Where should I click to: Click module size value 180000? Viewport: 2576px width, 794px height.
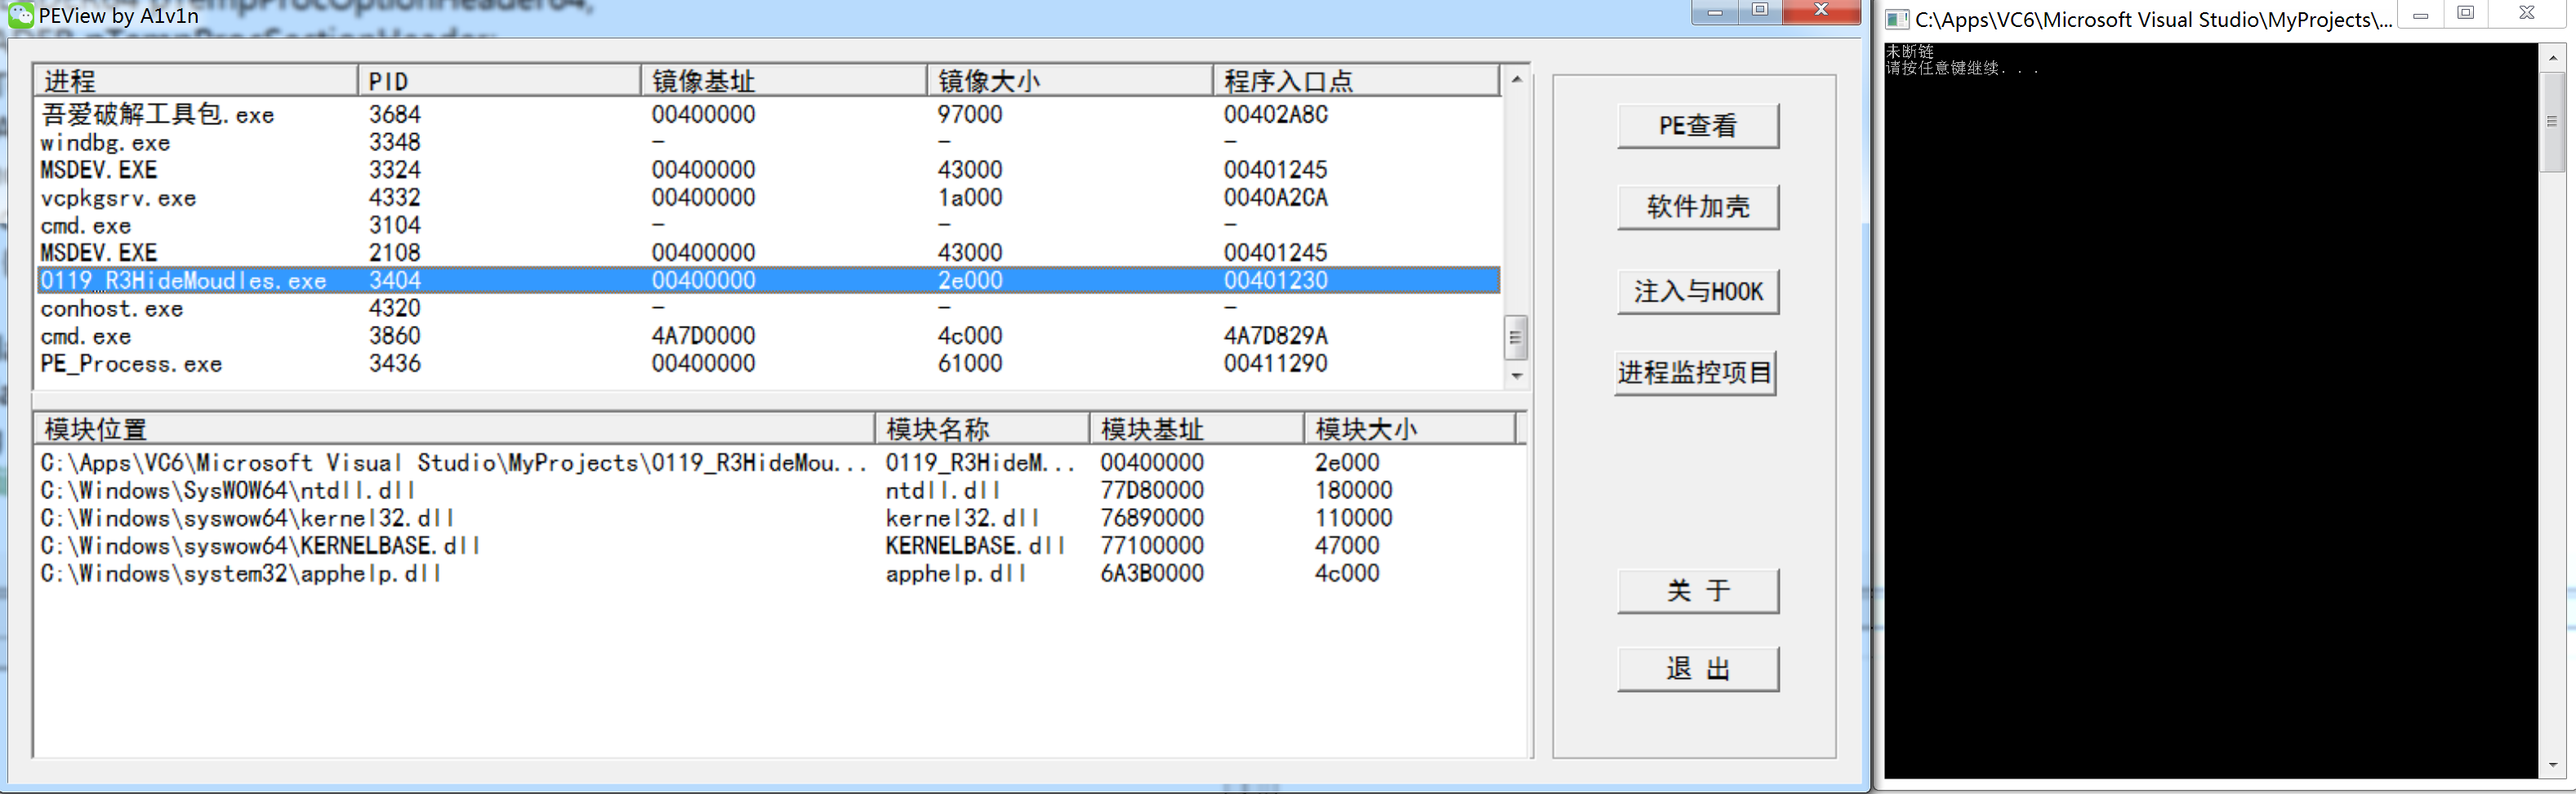[1353, 490]
